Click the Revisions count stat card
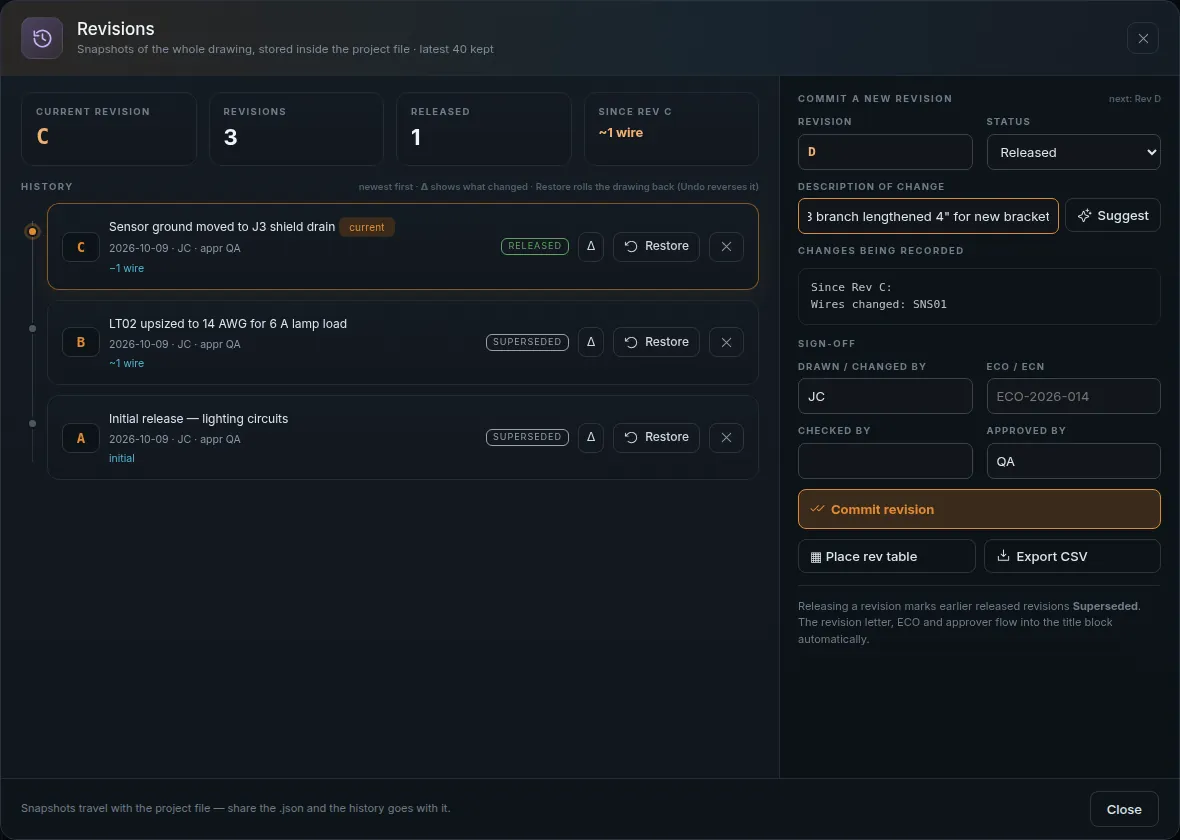This screenshot has height=840, width=1180. [x=297, y=129]
